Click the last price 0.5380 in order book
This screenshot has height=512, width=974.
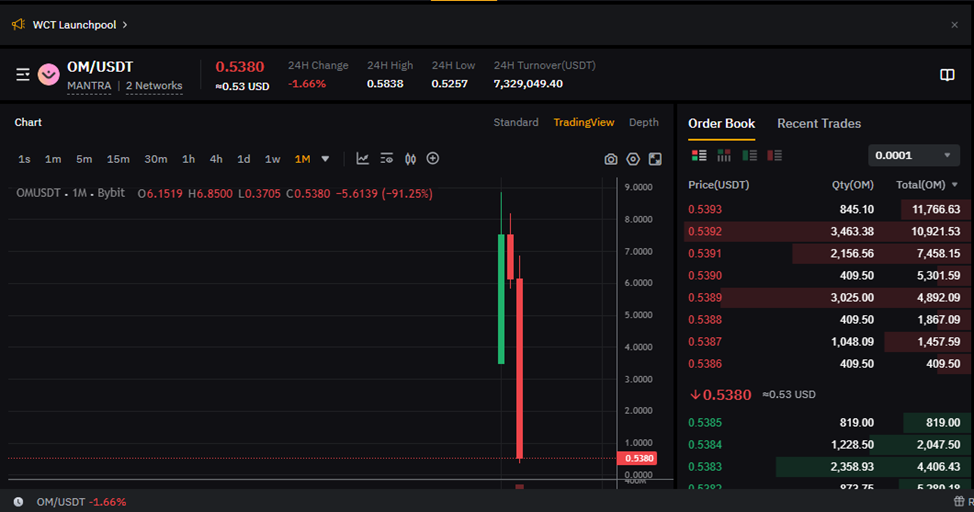[x=721, y=395]
